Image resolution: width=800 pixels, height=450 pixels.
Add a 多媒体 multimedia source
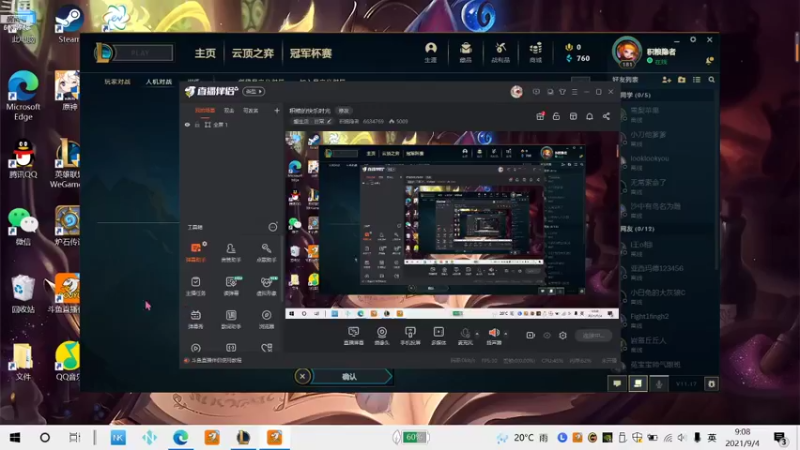438,336
